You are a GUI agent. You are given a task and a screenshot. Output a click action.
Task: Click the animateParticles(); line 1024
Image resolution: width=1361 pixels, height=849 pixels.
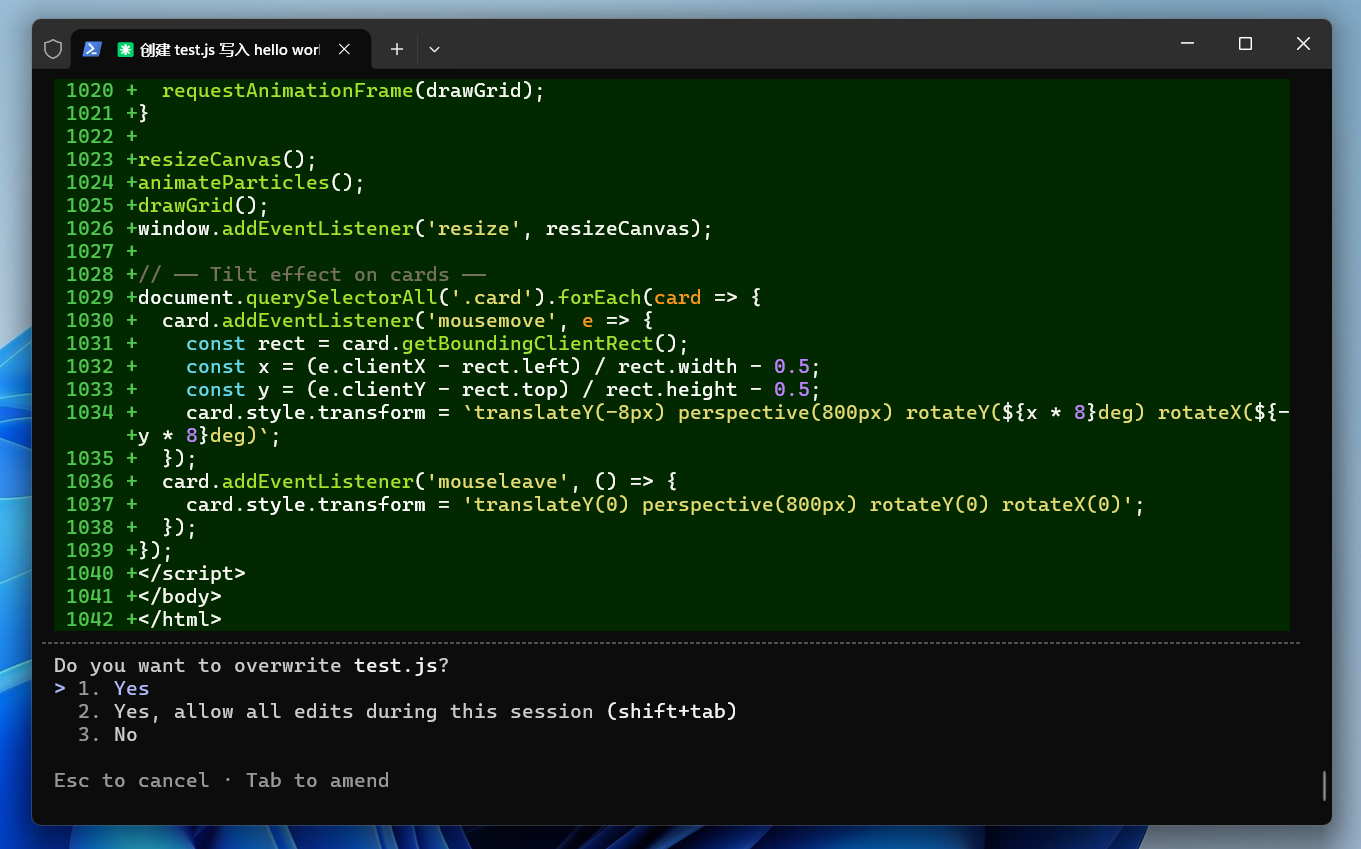pyautogui.click(x=251, y=182)
